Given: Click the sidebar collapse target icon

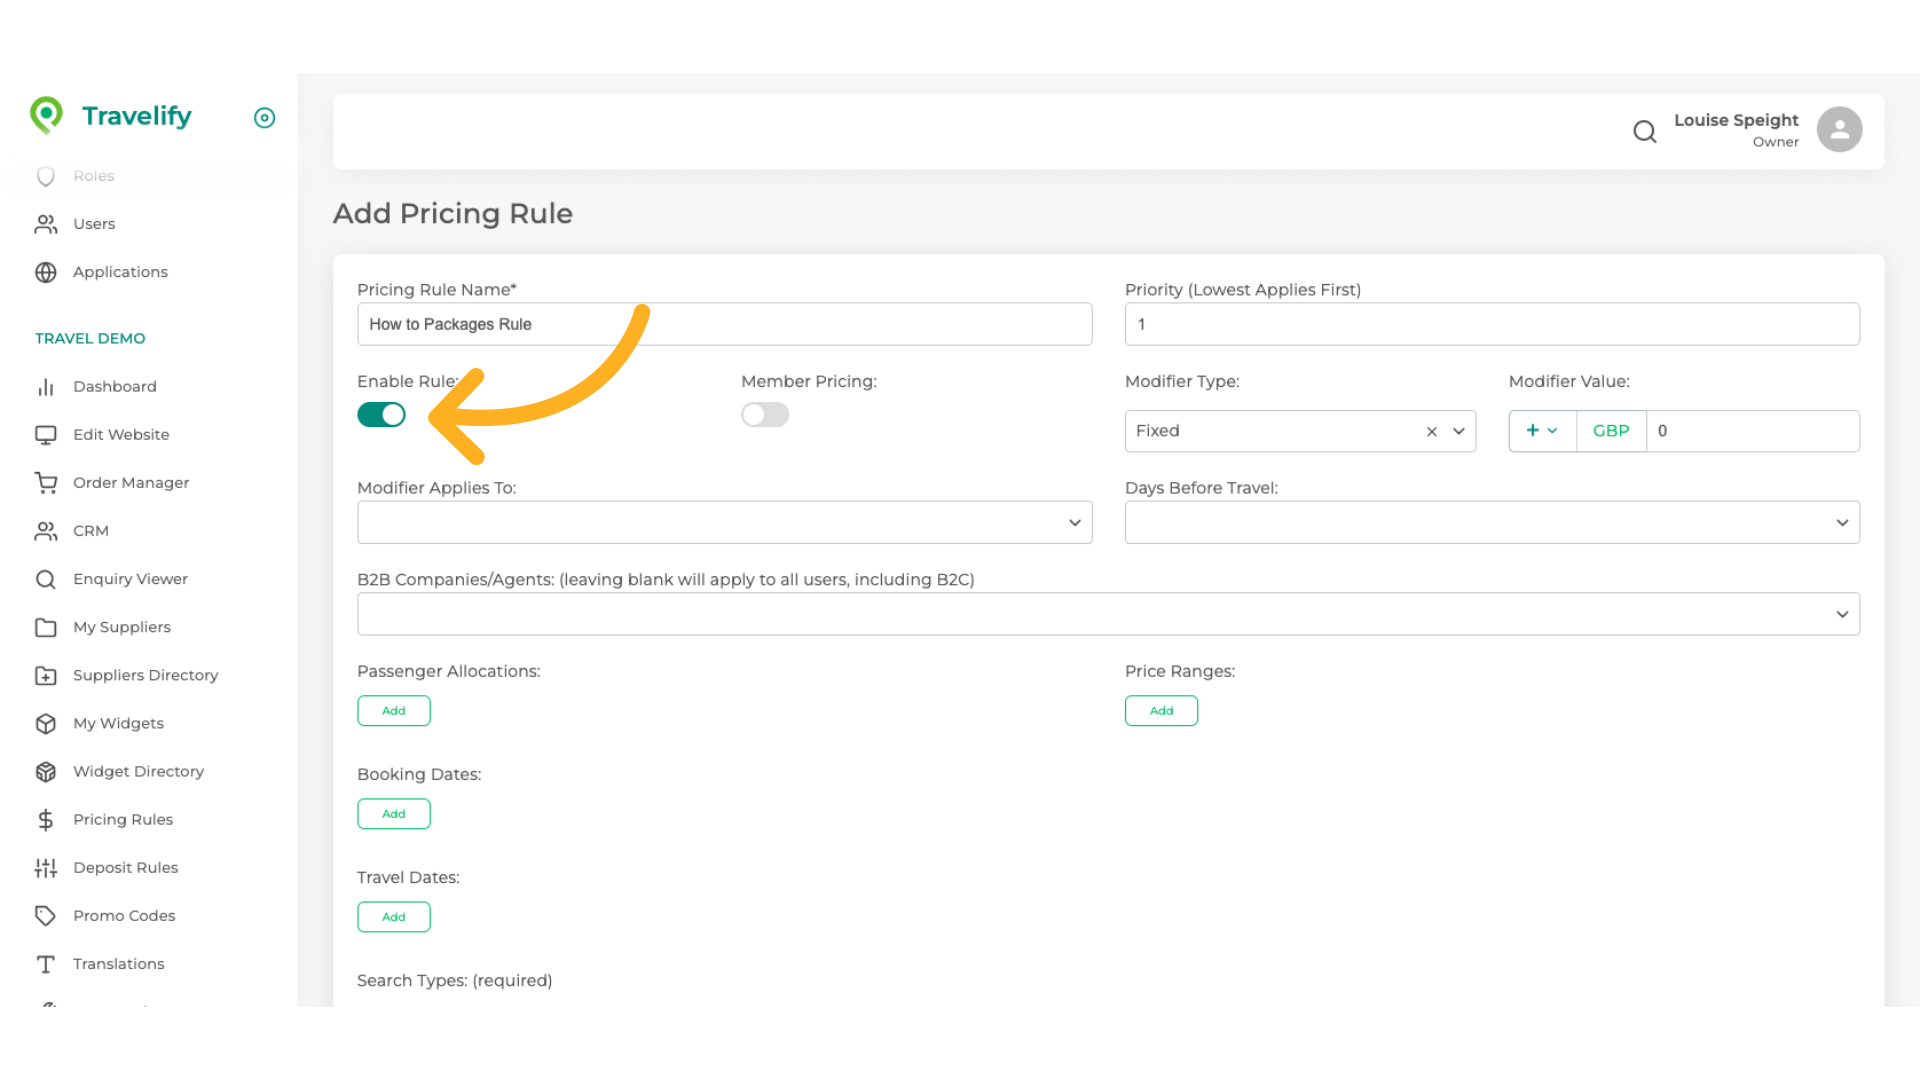Looking at the screenshot, I should pyautogui.click(x=264, y=118).
